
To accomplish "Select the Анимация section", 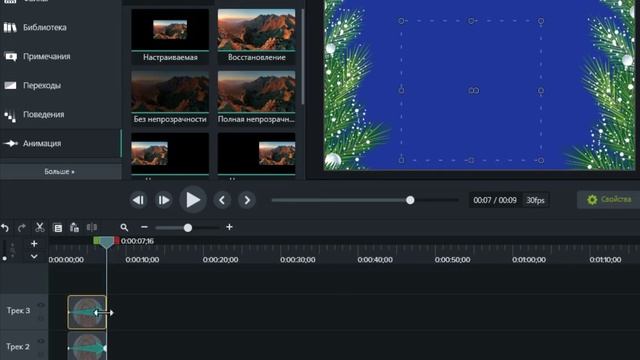I will point(60,143).
